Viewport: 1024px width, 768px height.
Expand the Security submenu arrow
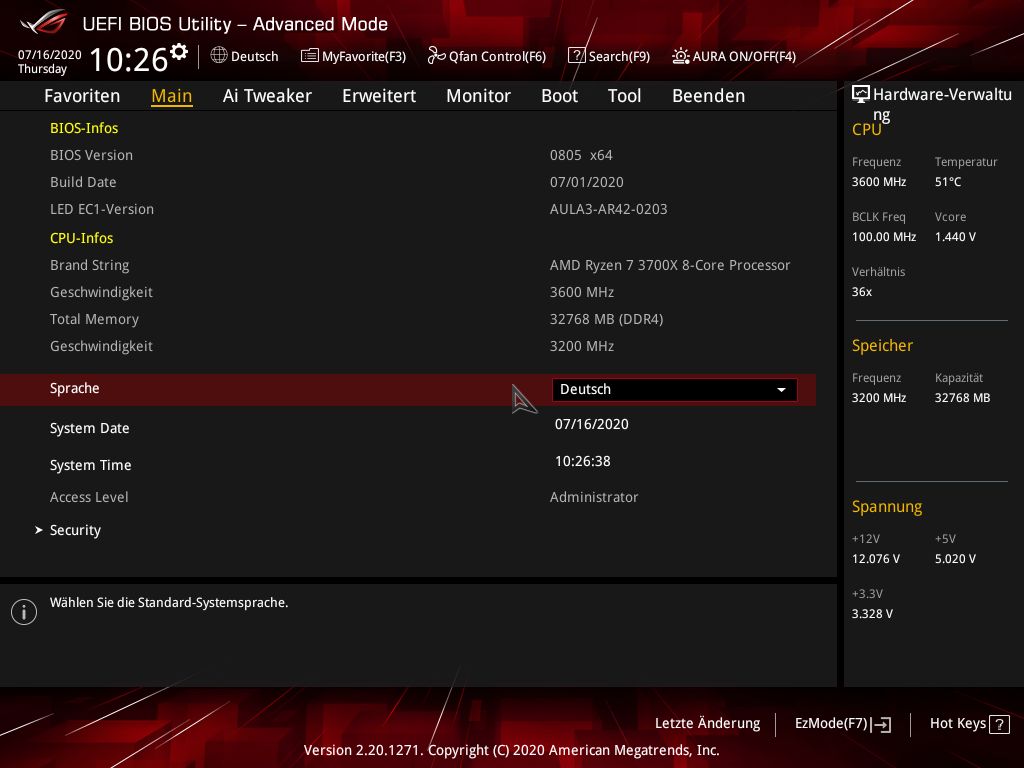point(39,530)
